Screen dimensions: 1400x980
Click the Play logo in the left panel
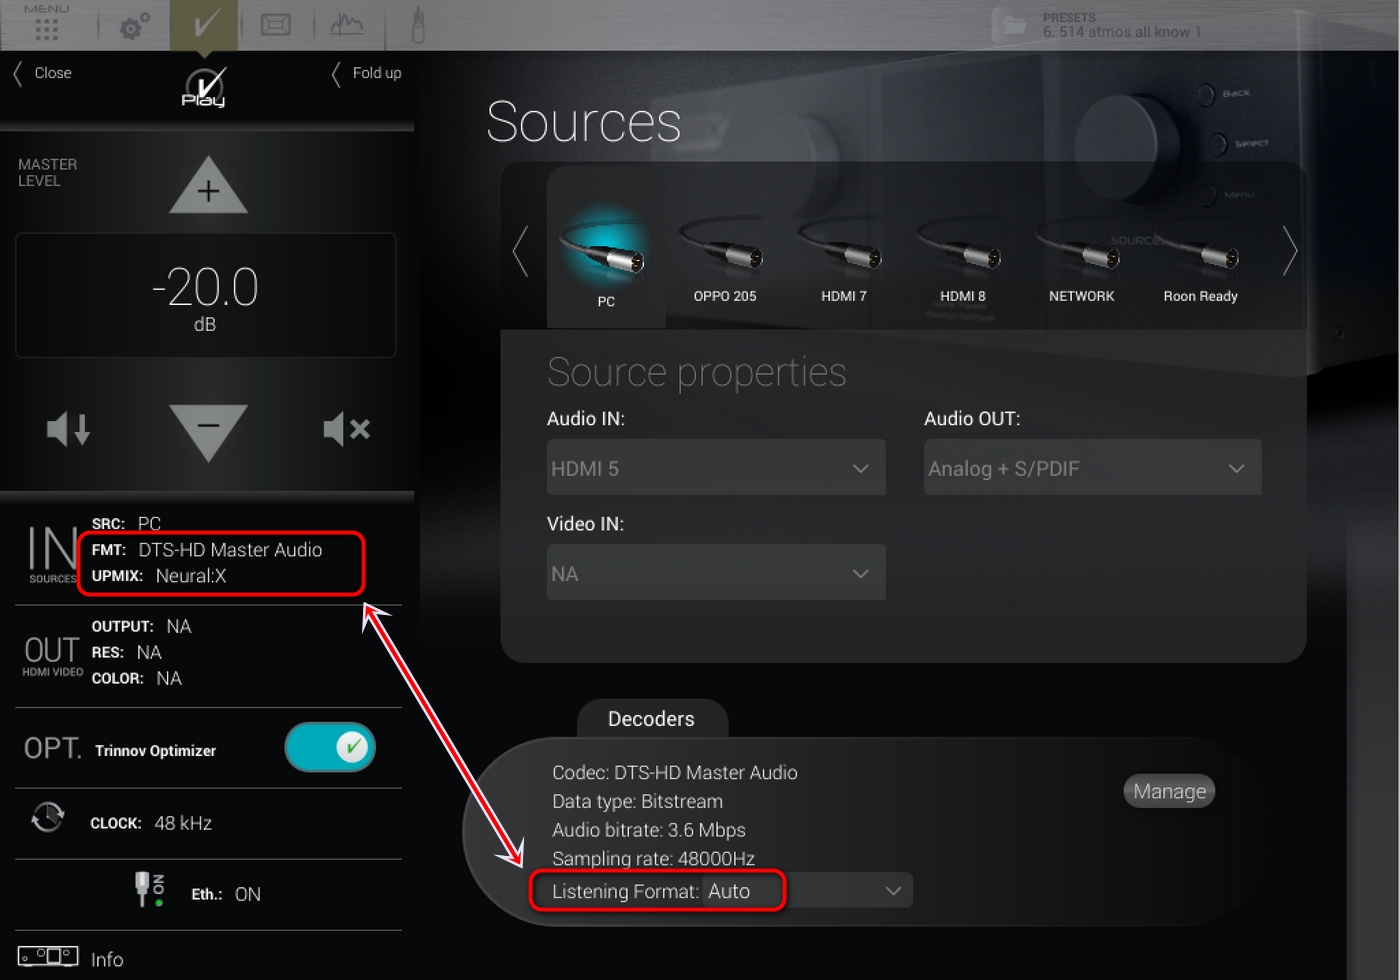click(204, 88)
